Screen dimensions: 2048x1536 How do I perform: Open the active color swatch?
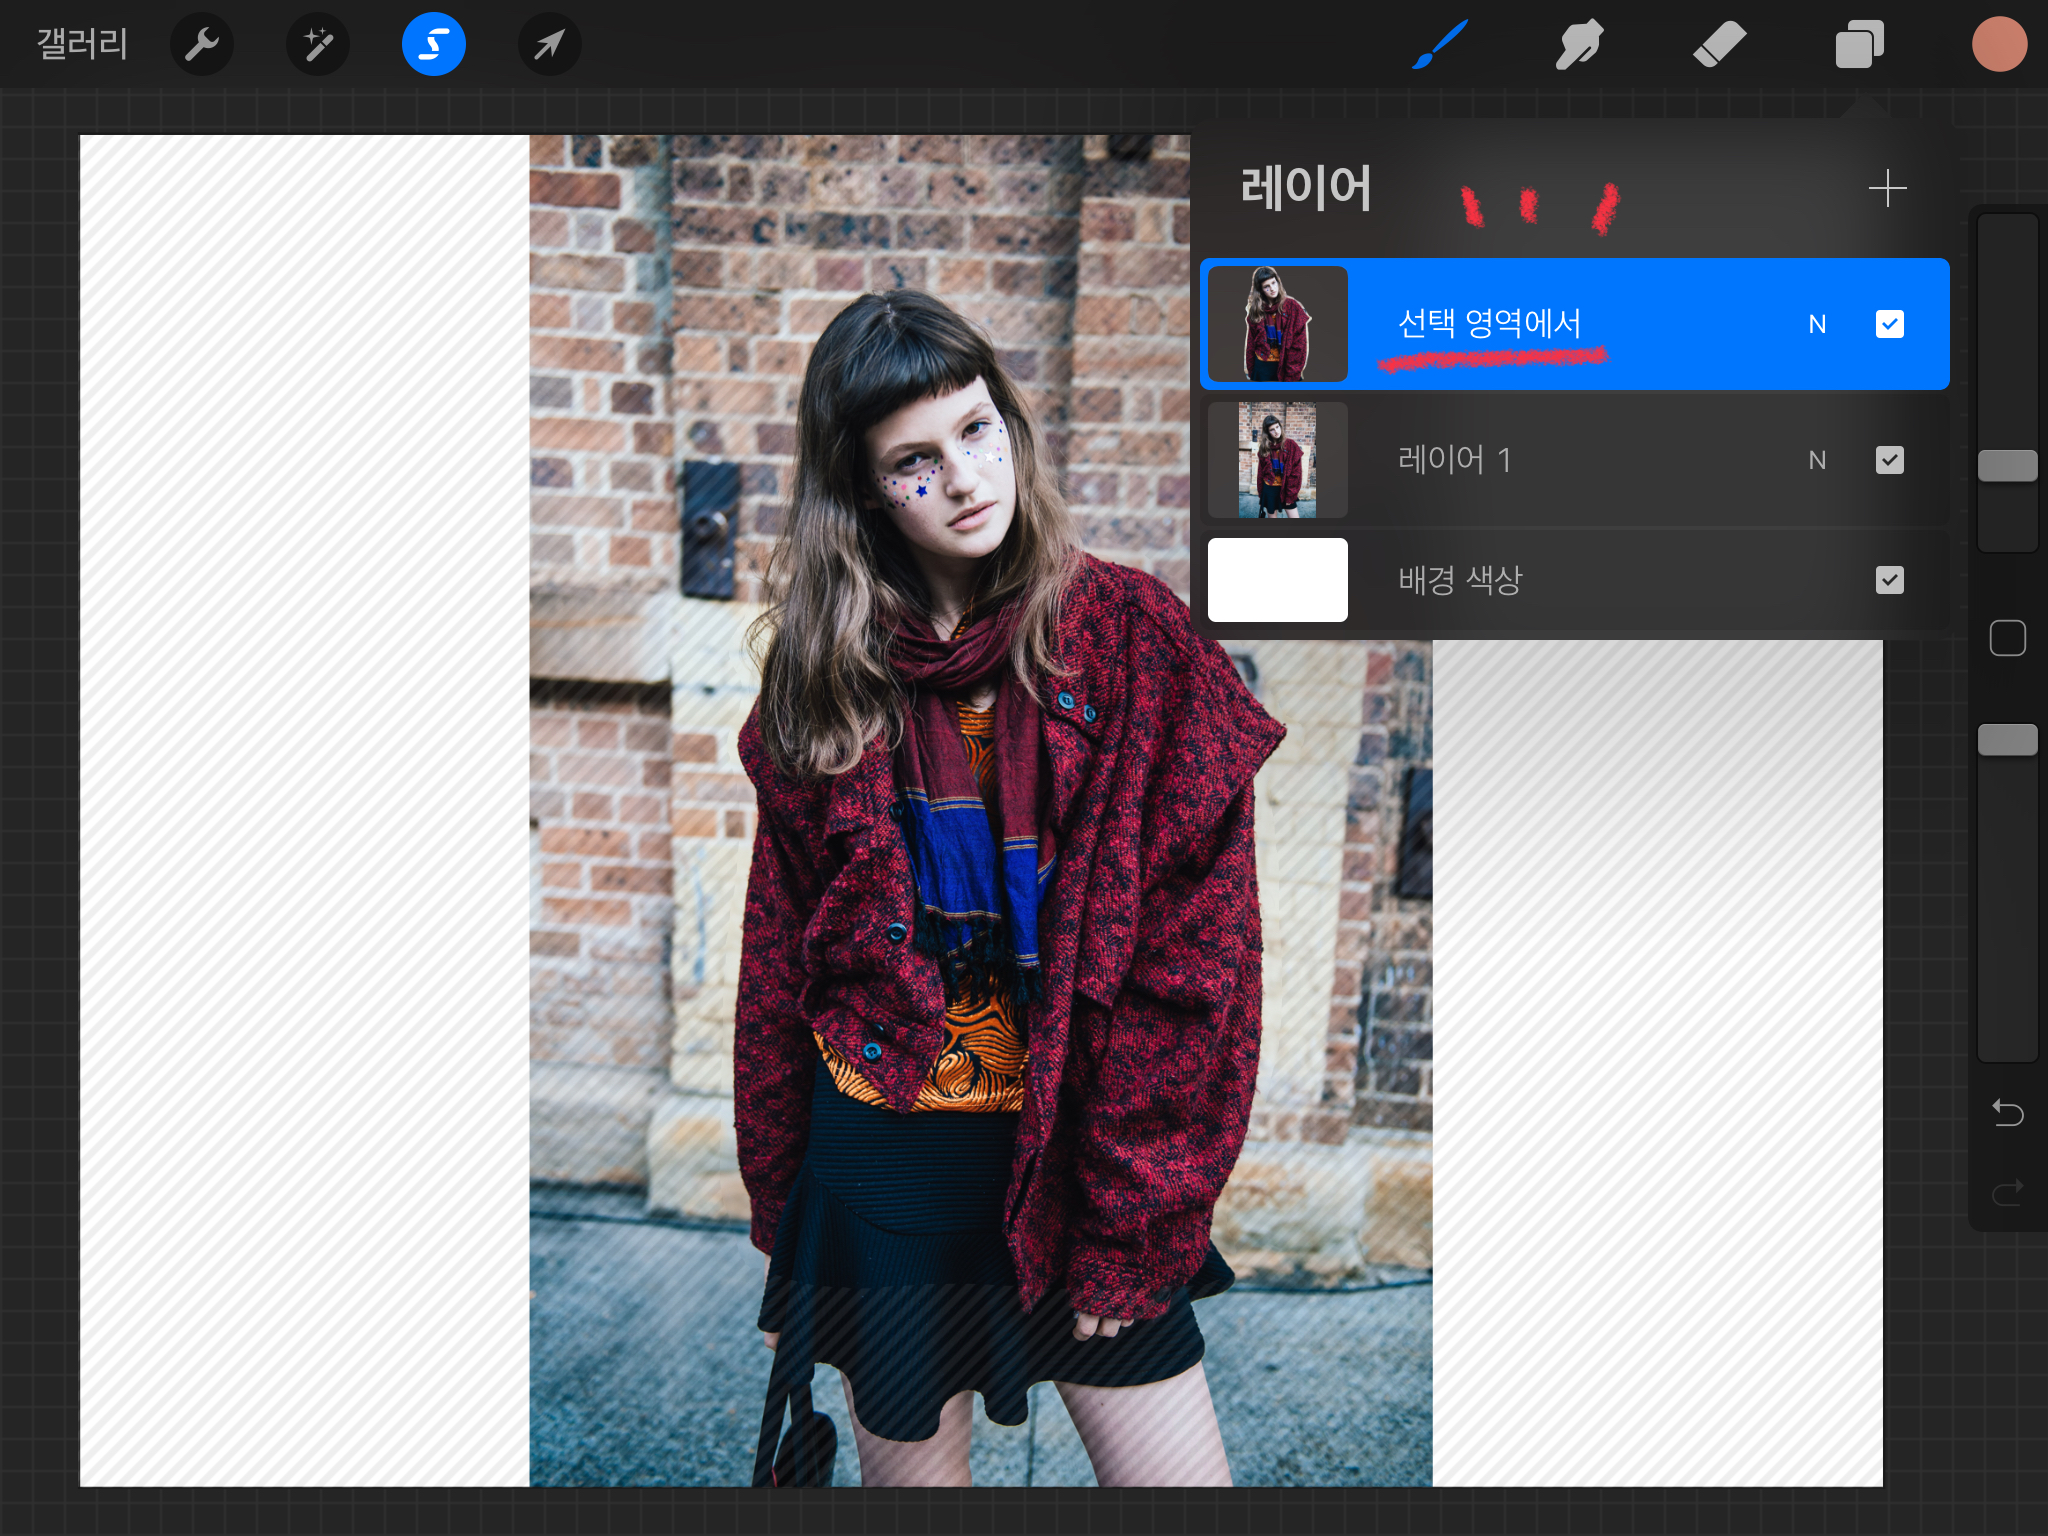point(1999,45)
